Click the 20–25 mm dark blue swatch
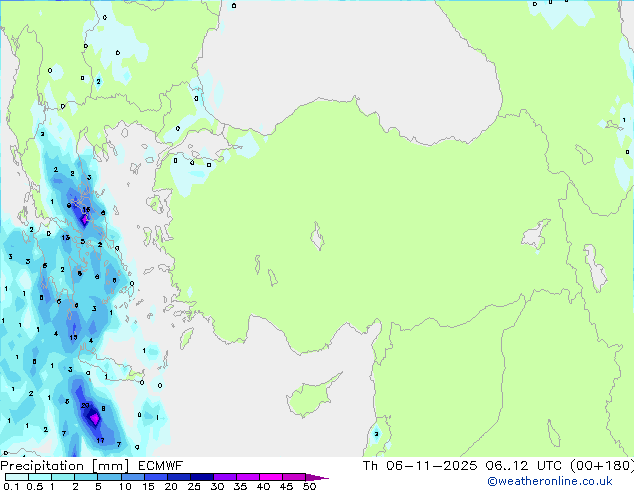The width and height of the screenshot is (634, 490). (178, 477)
